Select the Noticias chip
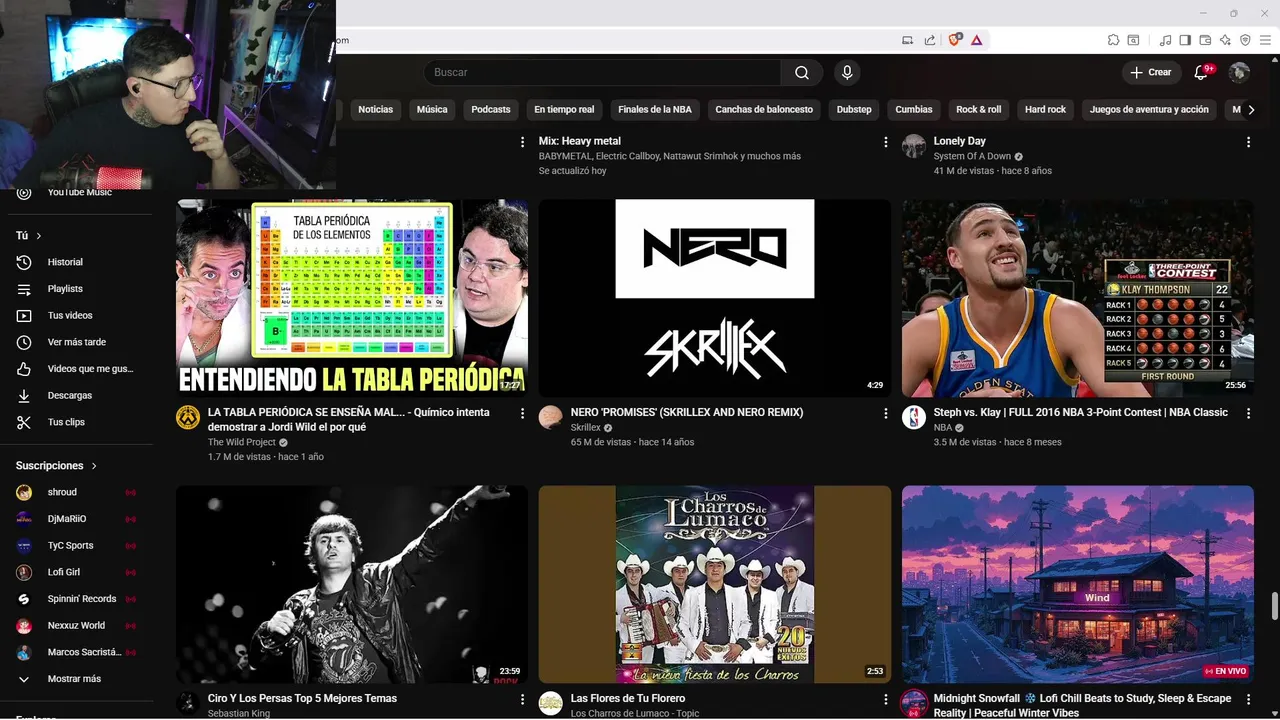The height and width of the screenshot is (720, 1280). (x=376, y=110)
